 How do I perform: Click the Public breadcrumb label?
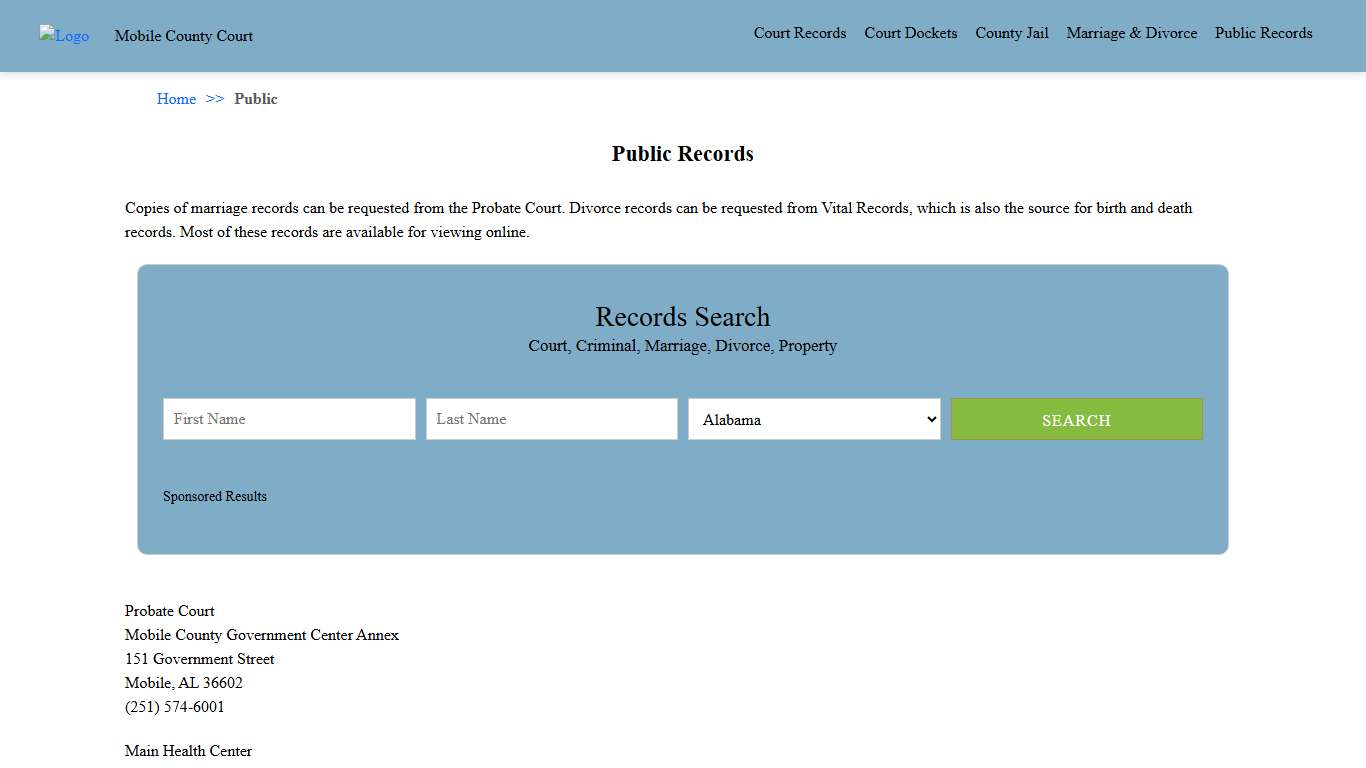pos(256,99)
